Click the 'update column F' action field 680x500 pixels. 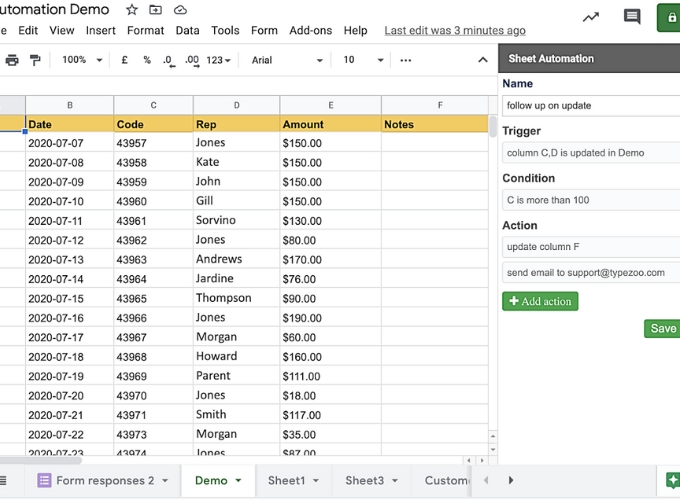coord(591,247)
